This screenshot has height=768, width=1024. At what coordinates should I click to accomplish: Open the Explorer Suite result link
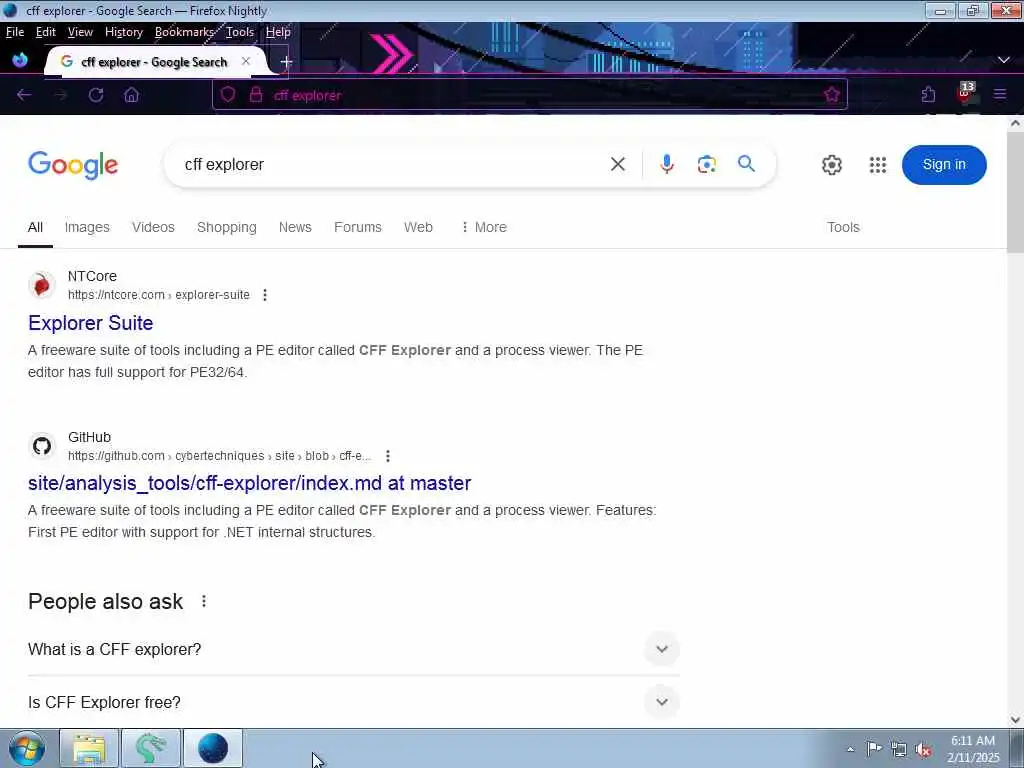point(91,323)
